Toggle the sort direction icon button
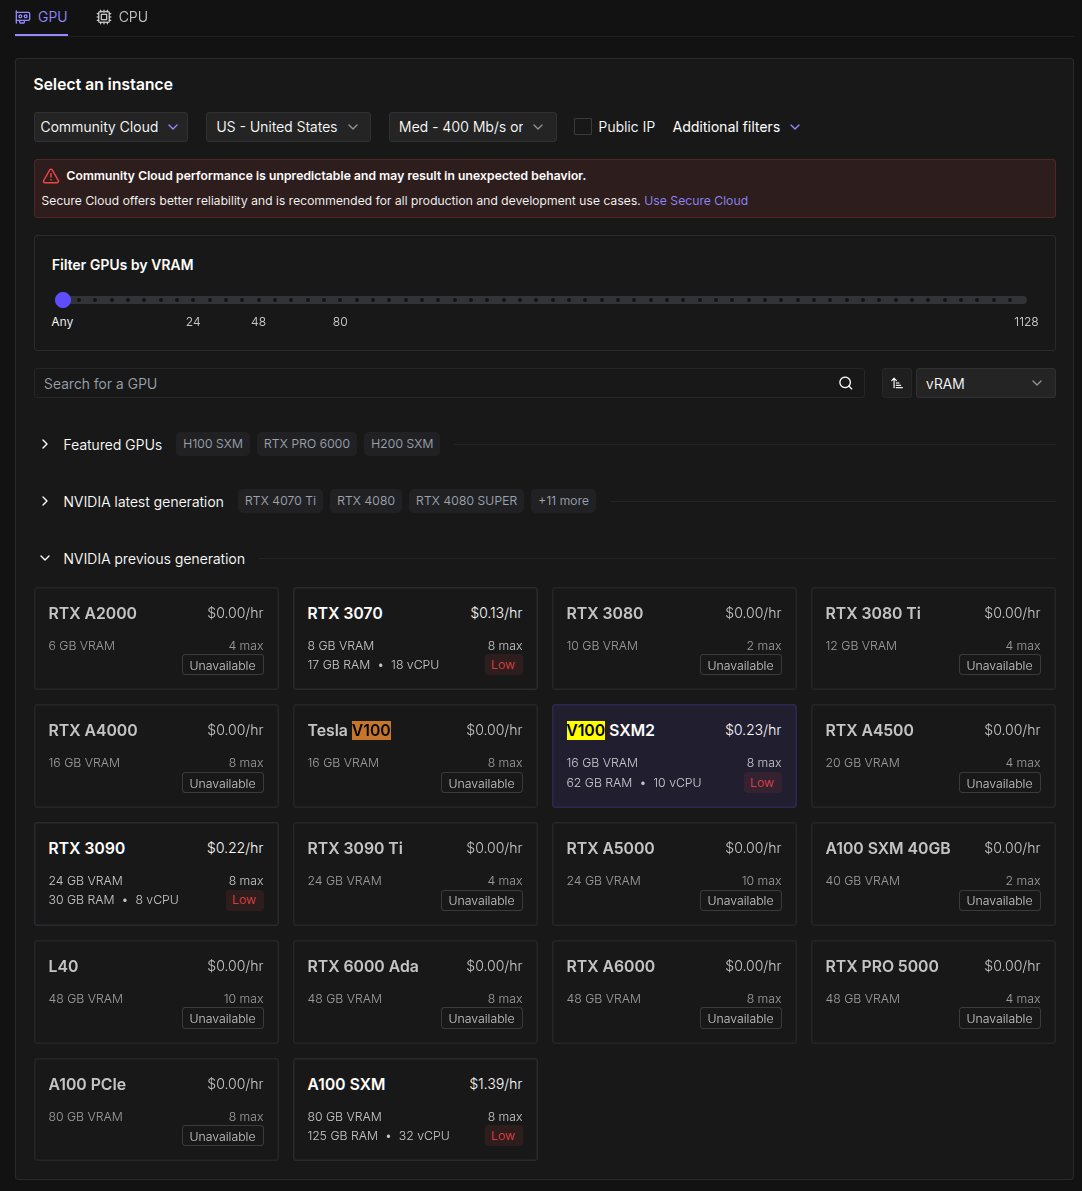 [897, 384]
